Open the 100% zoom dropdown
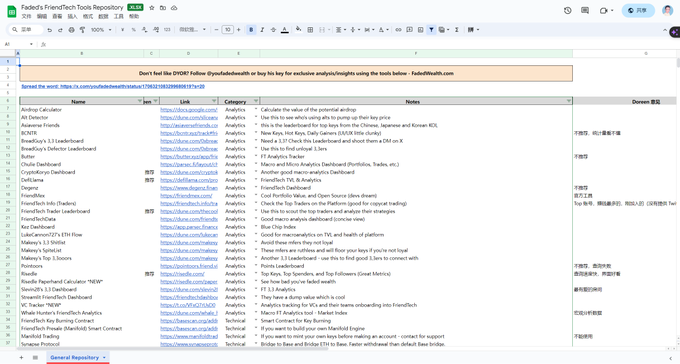The width and height of the screenshot is (680, 364). click(101, 30)
